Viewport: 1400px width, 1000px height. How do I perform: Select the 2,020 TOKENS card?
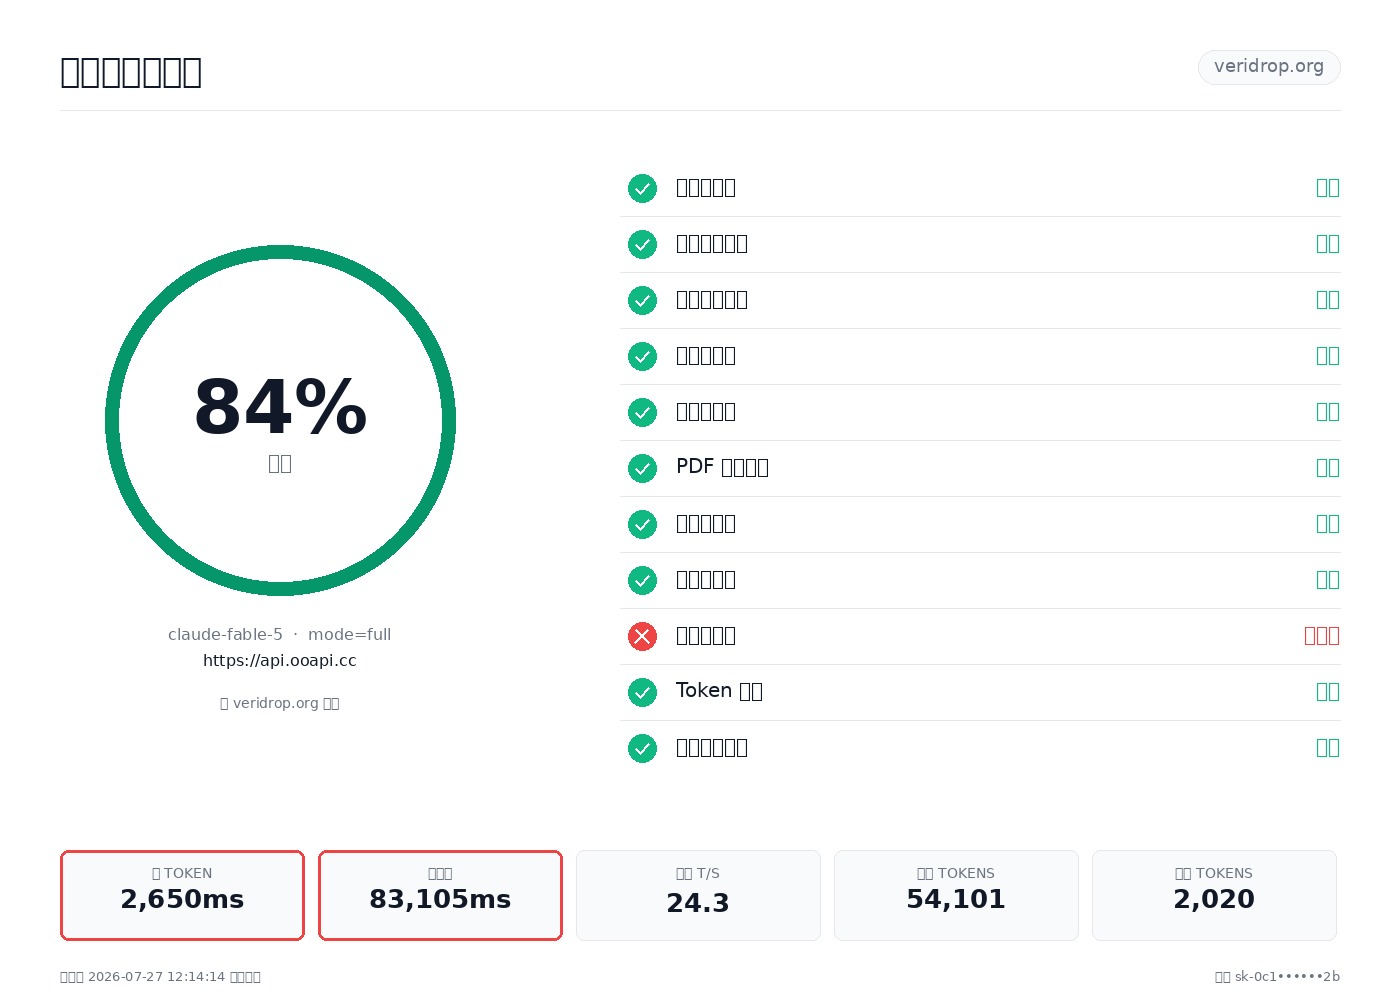[x=1214, y=895]
